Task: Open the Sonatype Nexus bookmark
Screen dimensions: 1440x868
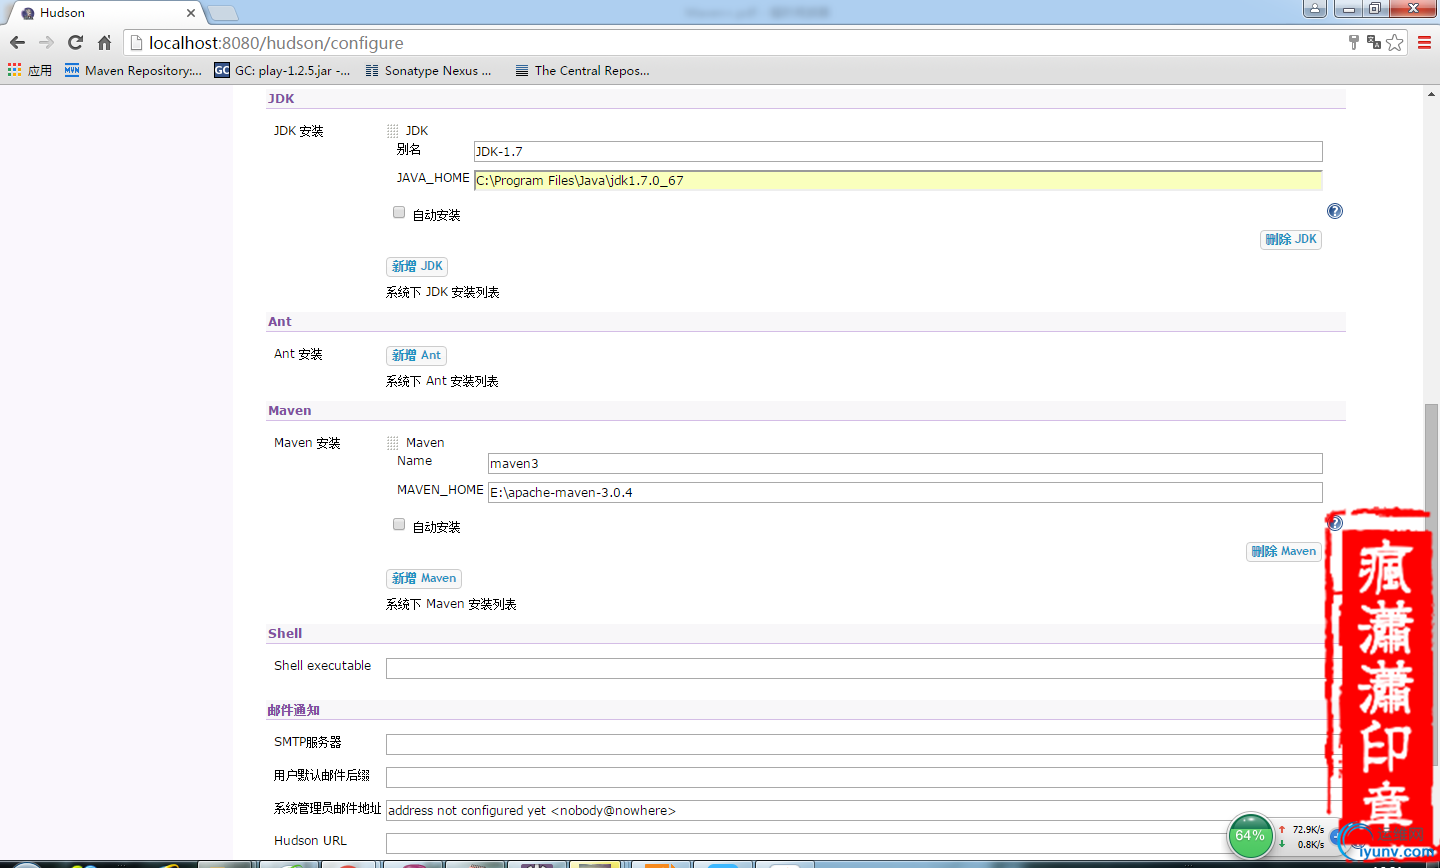Action: tap(428, 70)
